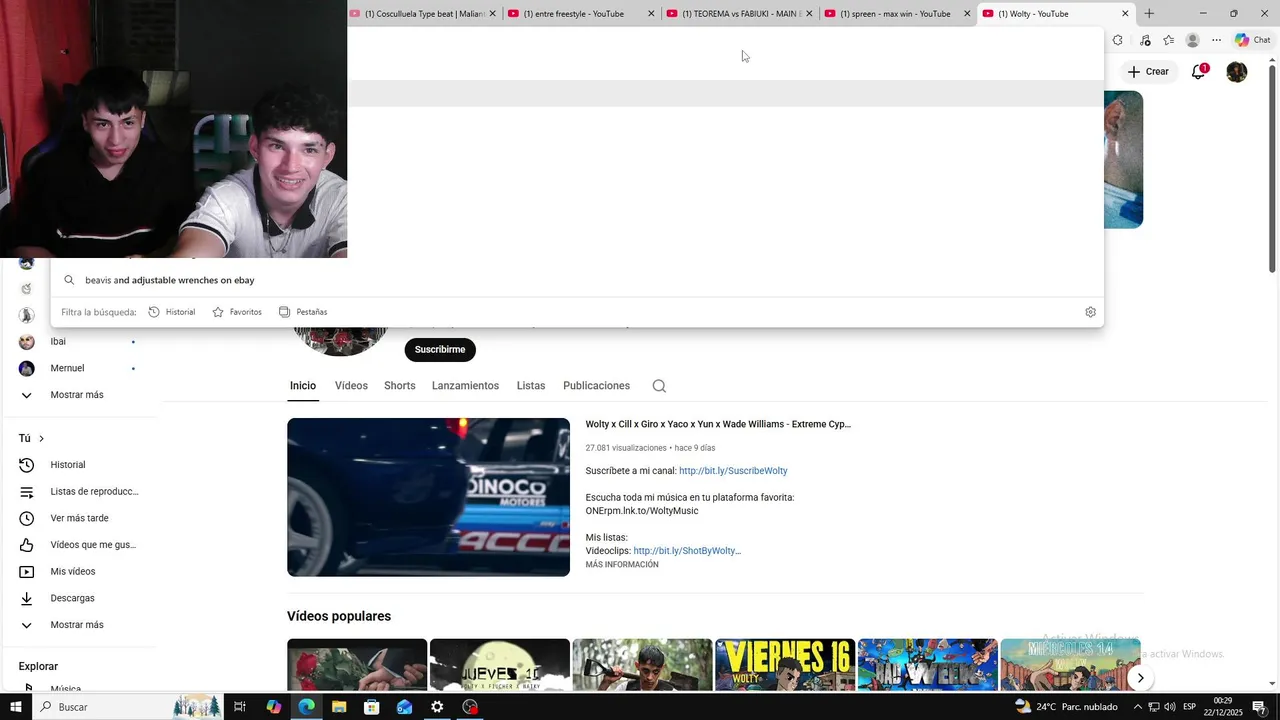Filter suggestions by Favoritos
1280x720 pixels.
237,312
